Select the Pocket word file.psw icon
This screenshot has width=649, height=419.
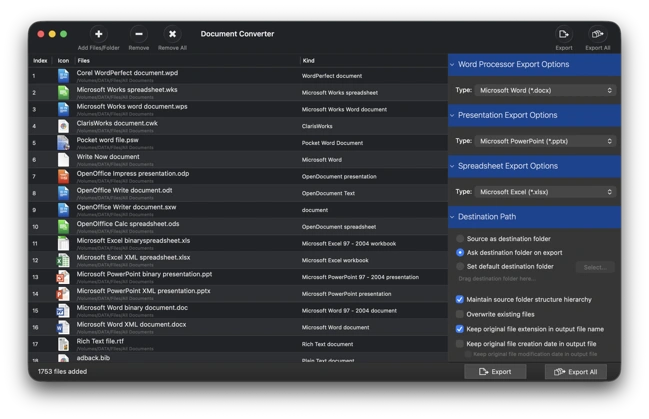point(63,143)
